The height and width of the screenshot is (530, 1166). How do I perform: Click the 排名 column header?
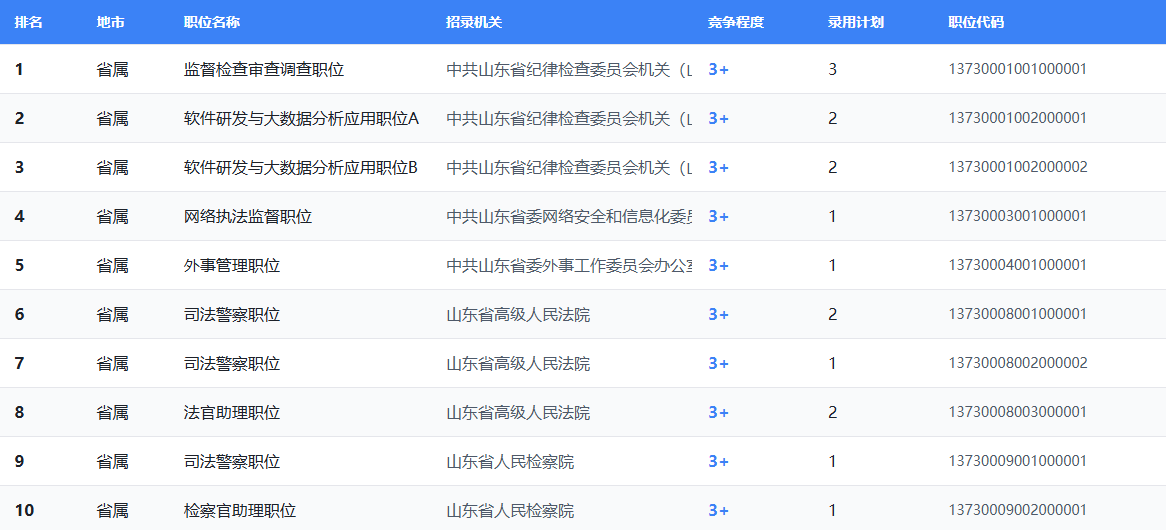tap(28, 22)
